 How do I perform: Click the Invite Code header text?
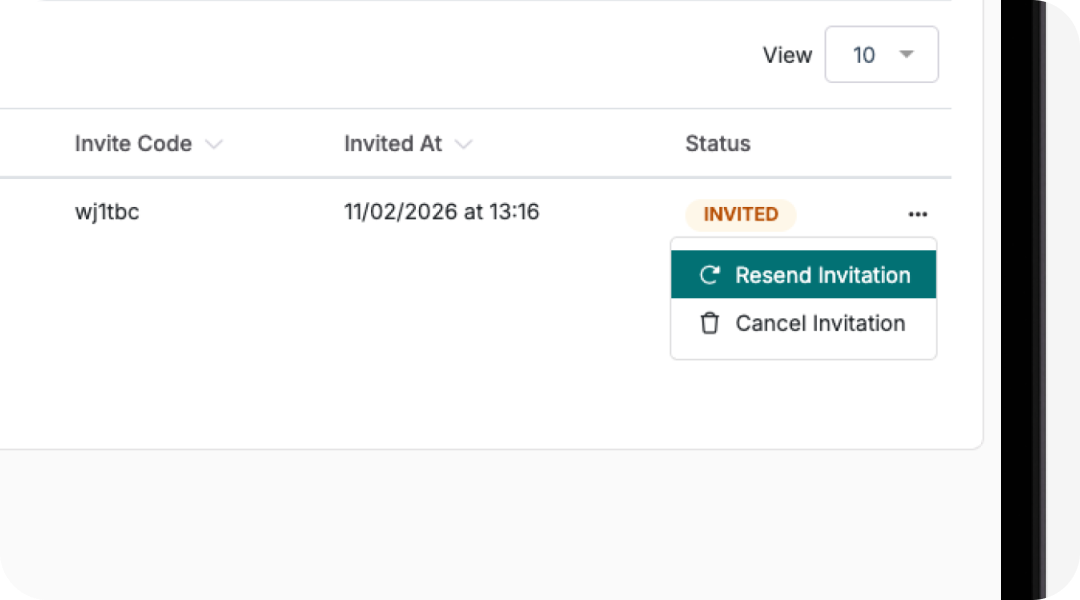click(133, 144)
